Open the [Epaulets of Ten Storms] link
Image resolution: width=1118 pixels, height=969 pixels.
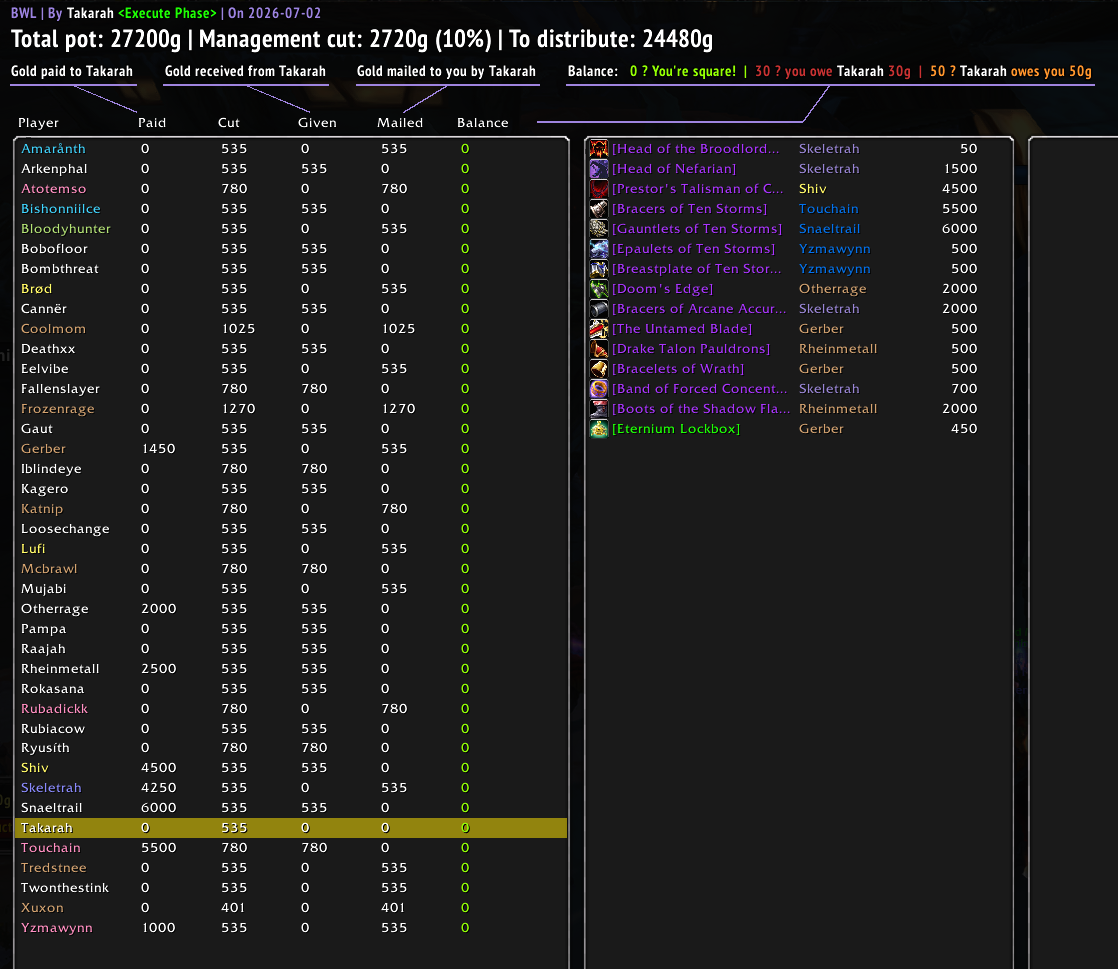(x=693, y=248)
